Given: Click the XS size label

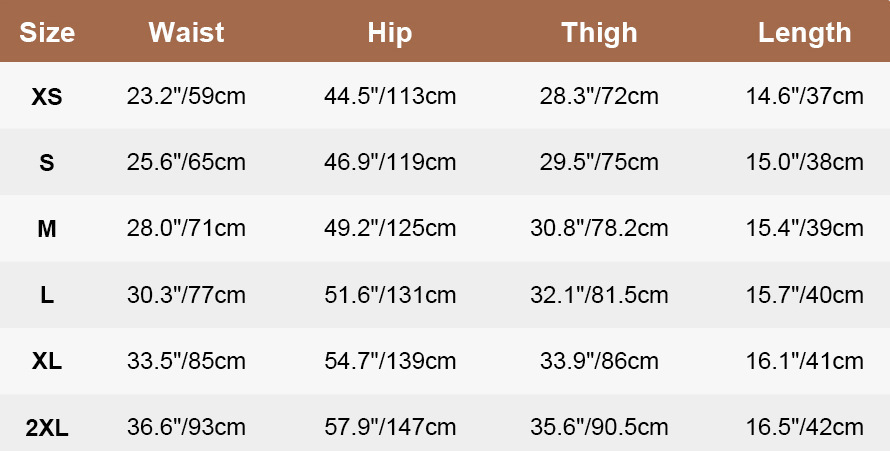Looking at the screenshot, I should 47,97.
